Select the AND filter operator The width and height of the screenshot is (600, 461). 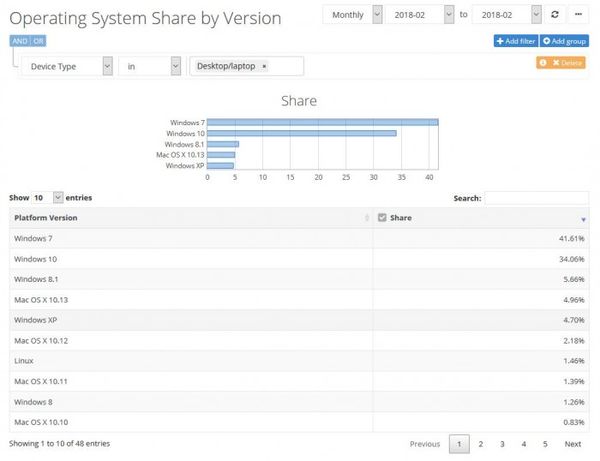tap(19, 41)
